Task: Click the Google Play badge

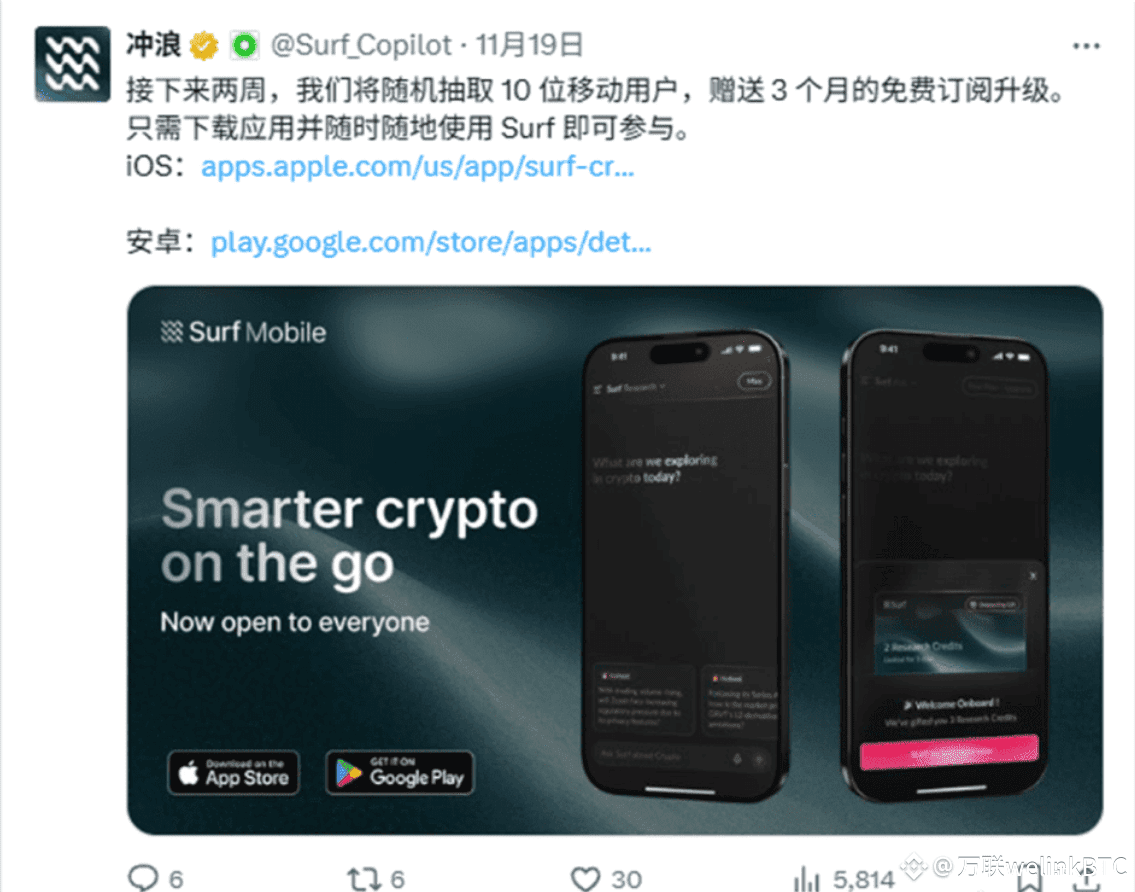Action: pyautogui.click(x=400, y=773)
